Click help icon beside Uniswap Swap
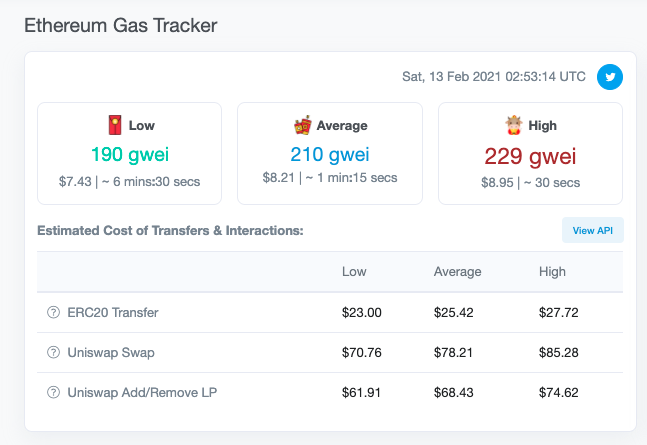Image resolution: width=647 pixels, height=445 pixels. point(53,353)
